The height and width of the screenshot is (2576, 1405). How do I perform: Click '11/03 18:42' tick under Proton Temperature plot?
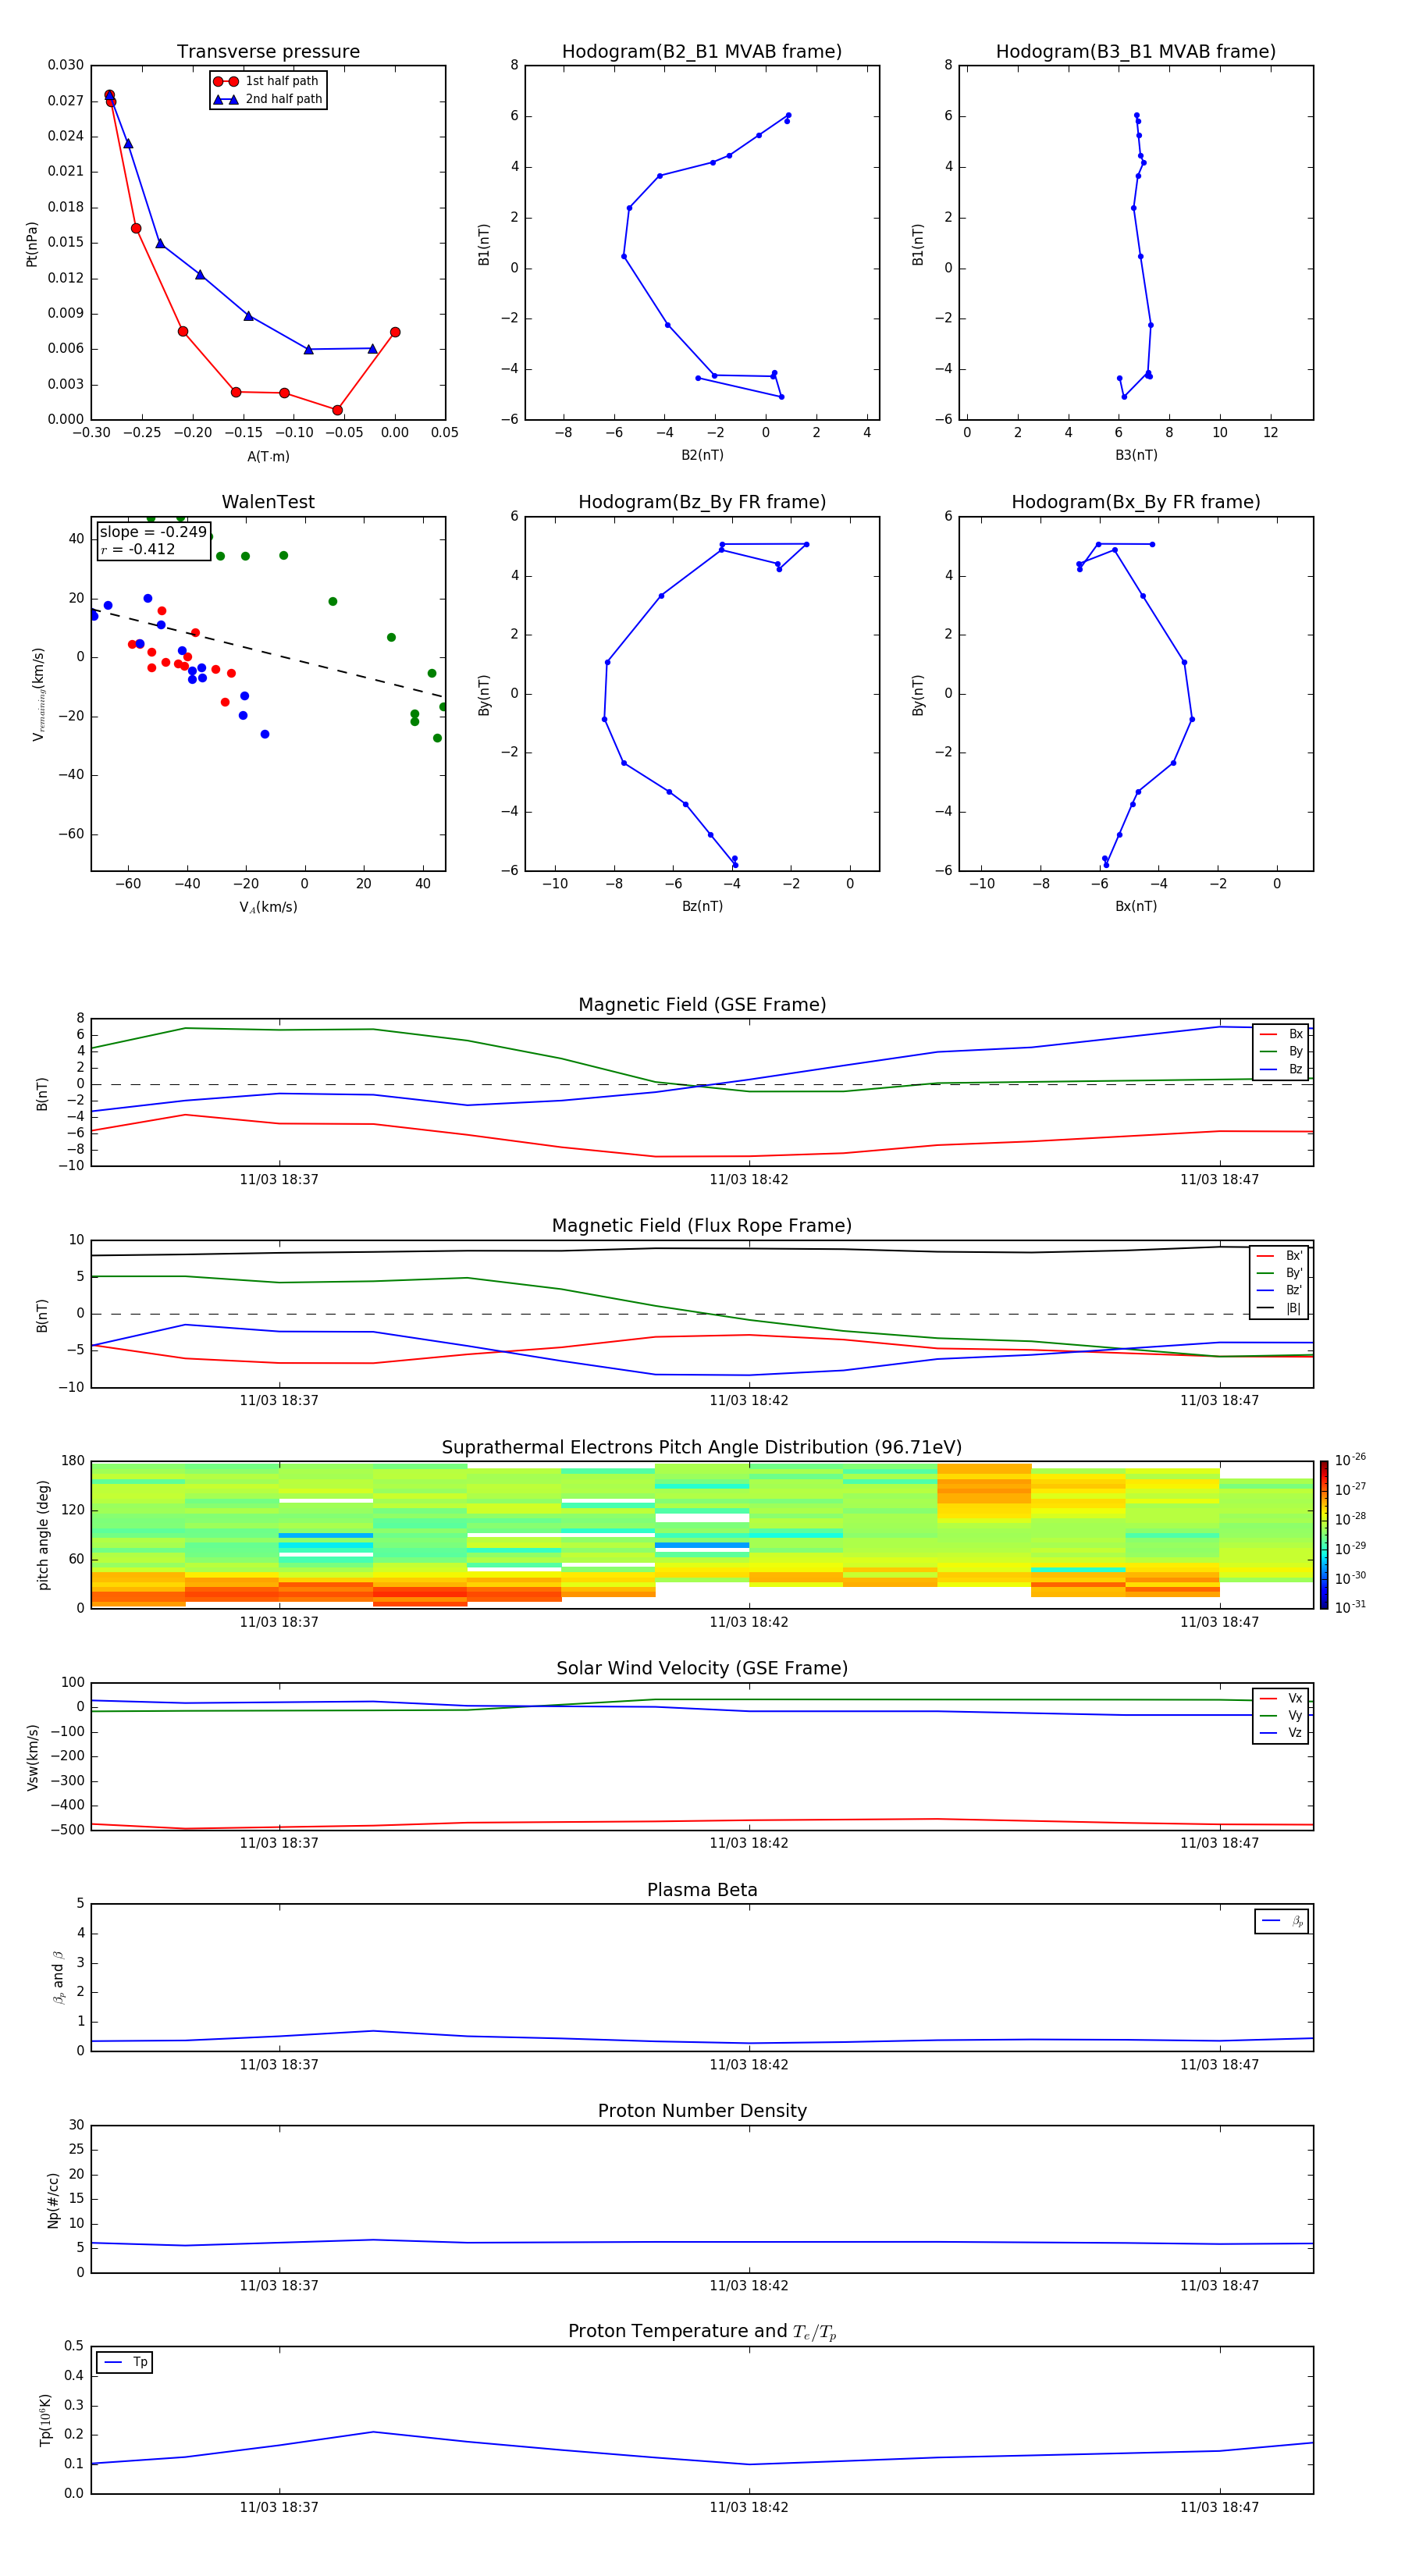pos(749,2507)
